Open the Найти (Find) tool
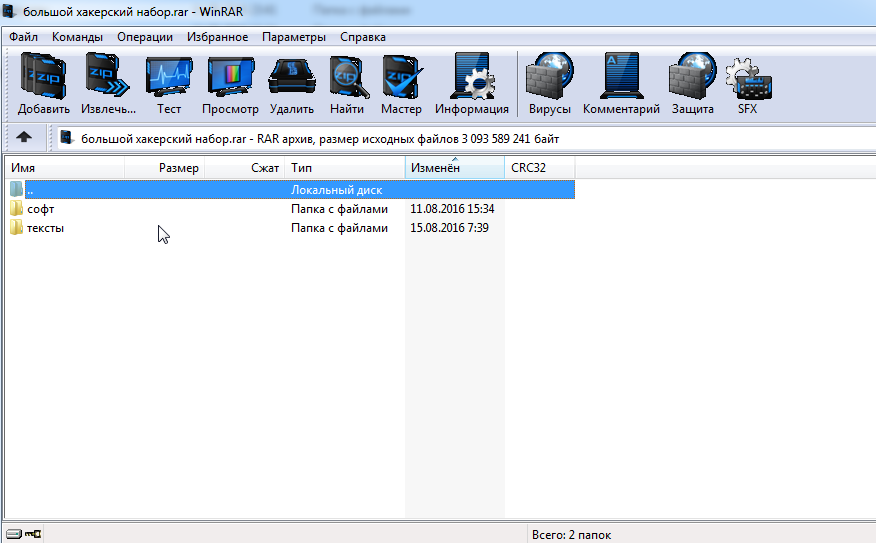876x543 pixels. click(347, 84)
